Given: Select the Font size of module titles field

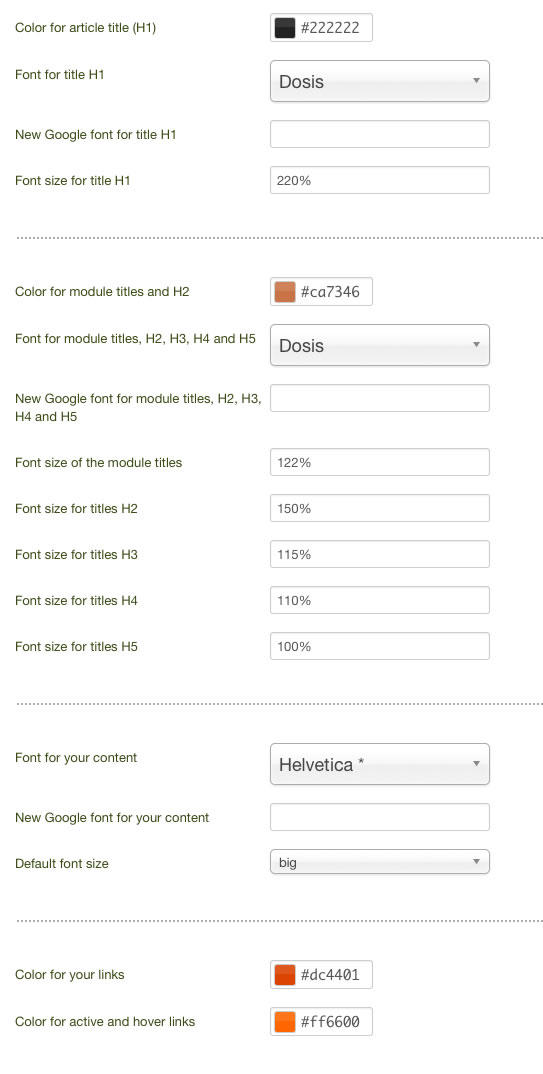Looking at the screenshot, I should tap(380, 462).
